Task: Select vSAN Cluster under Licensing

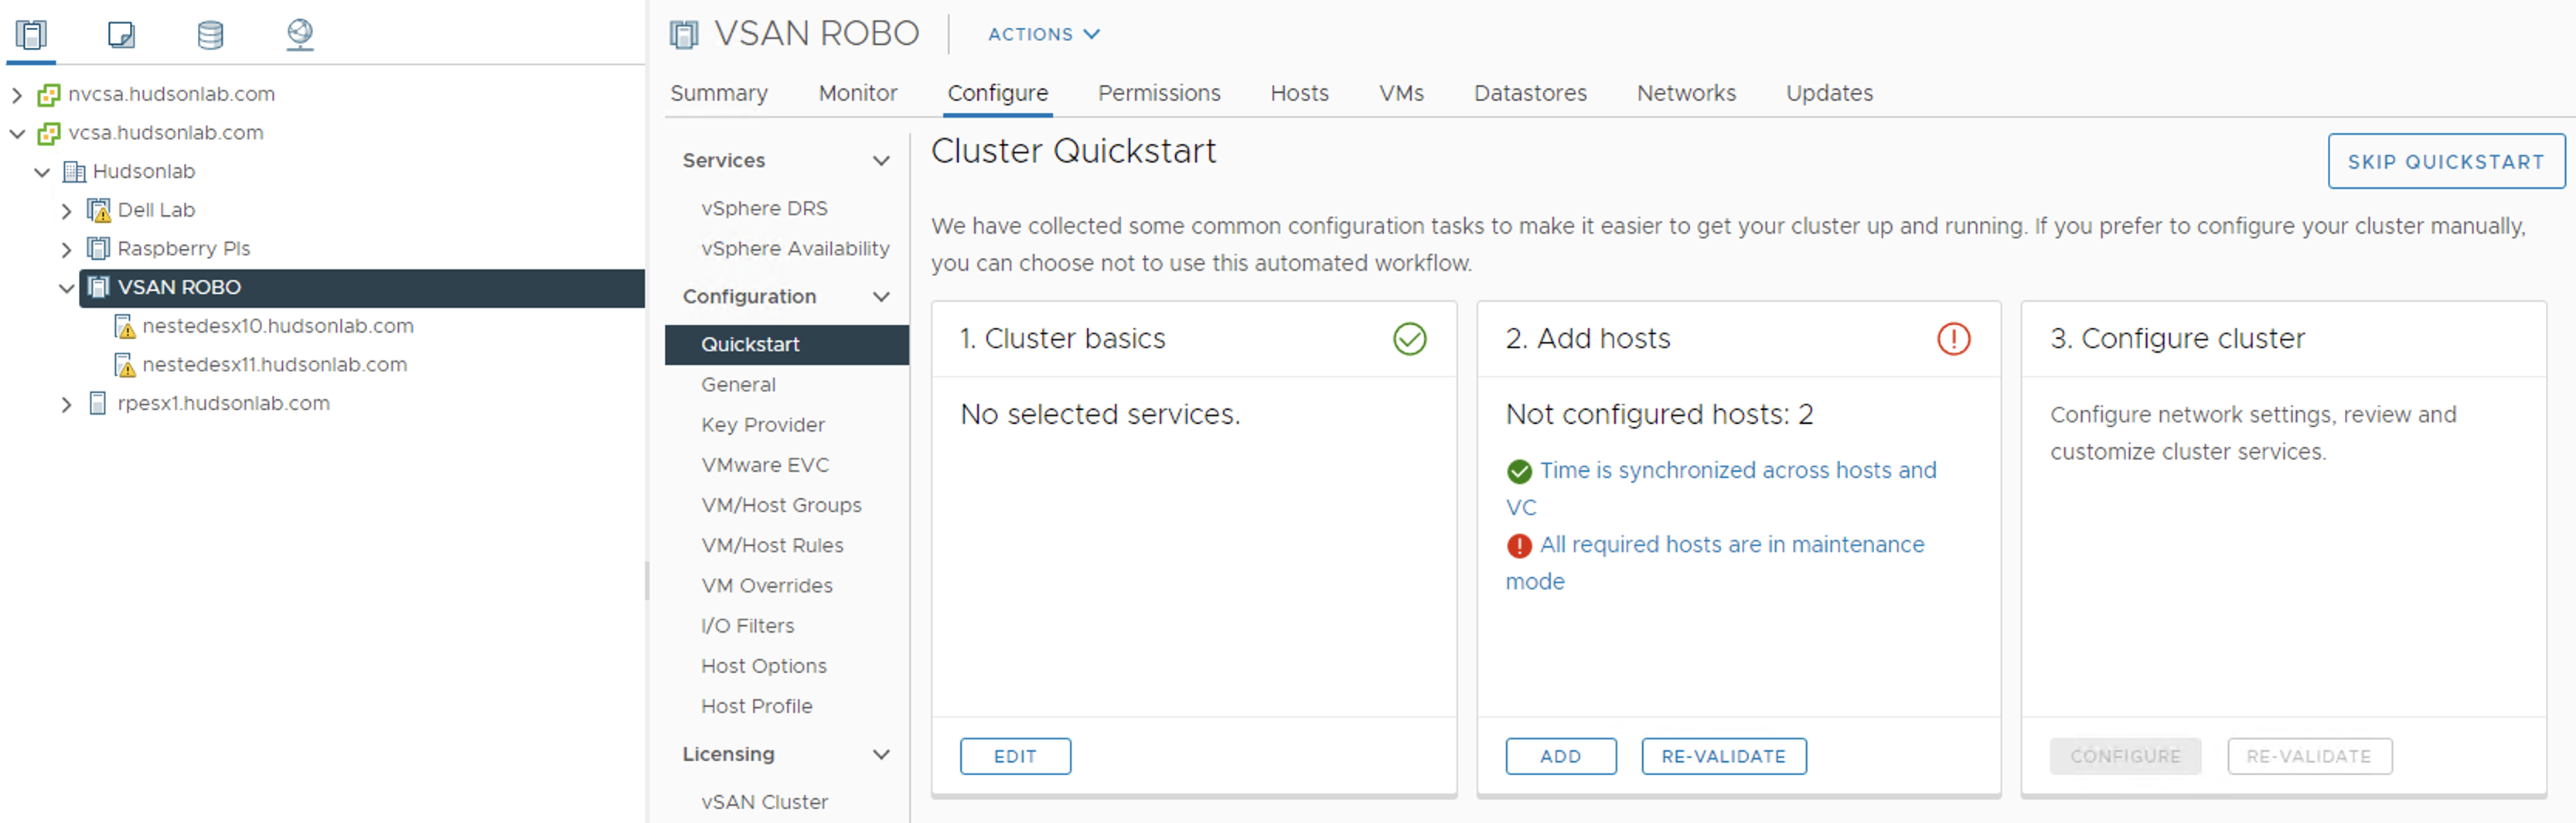Action: [x=764, y=802]
